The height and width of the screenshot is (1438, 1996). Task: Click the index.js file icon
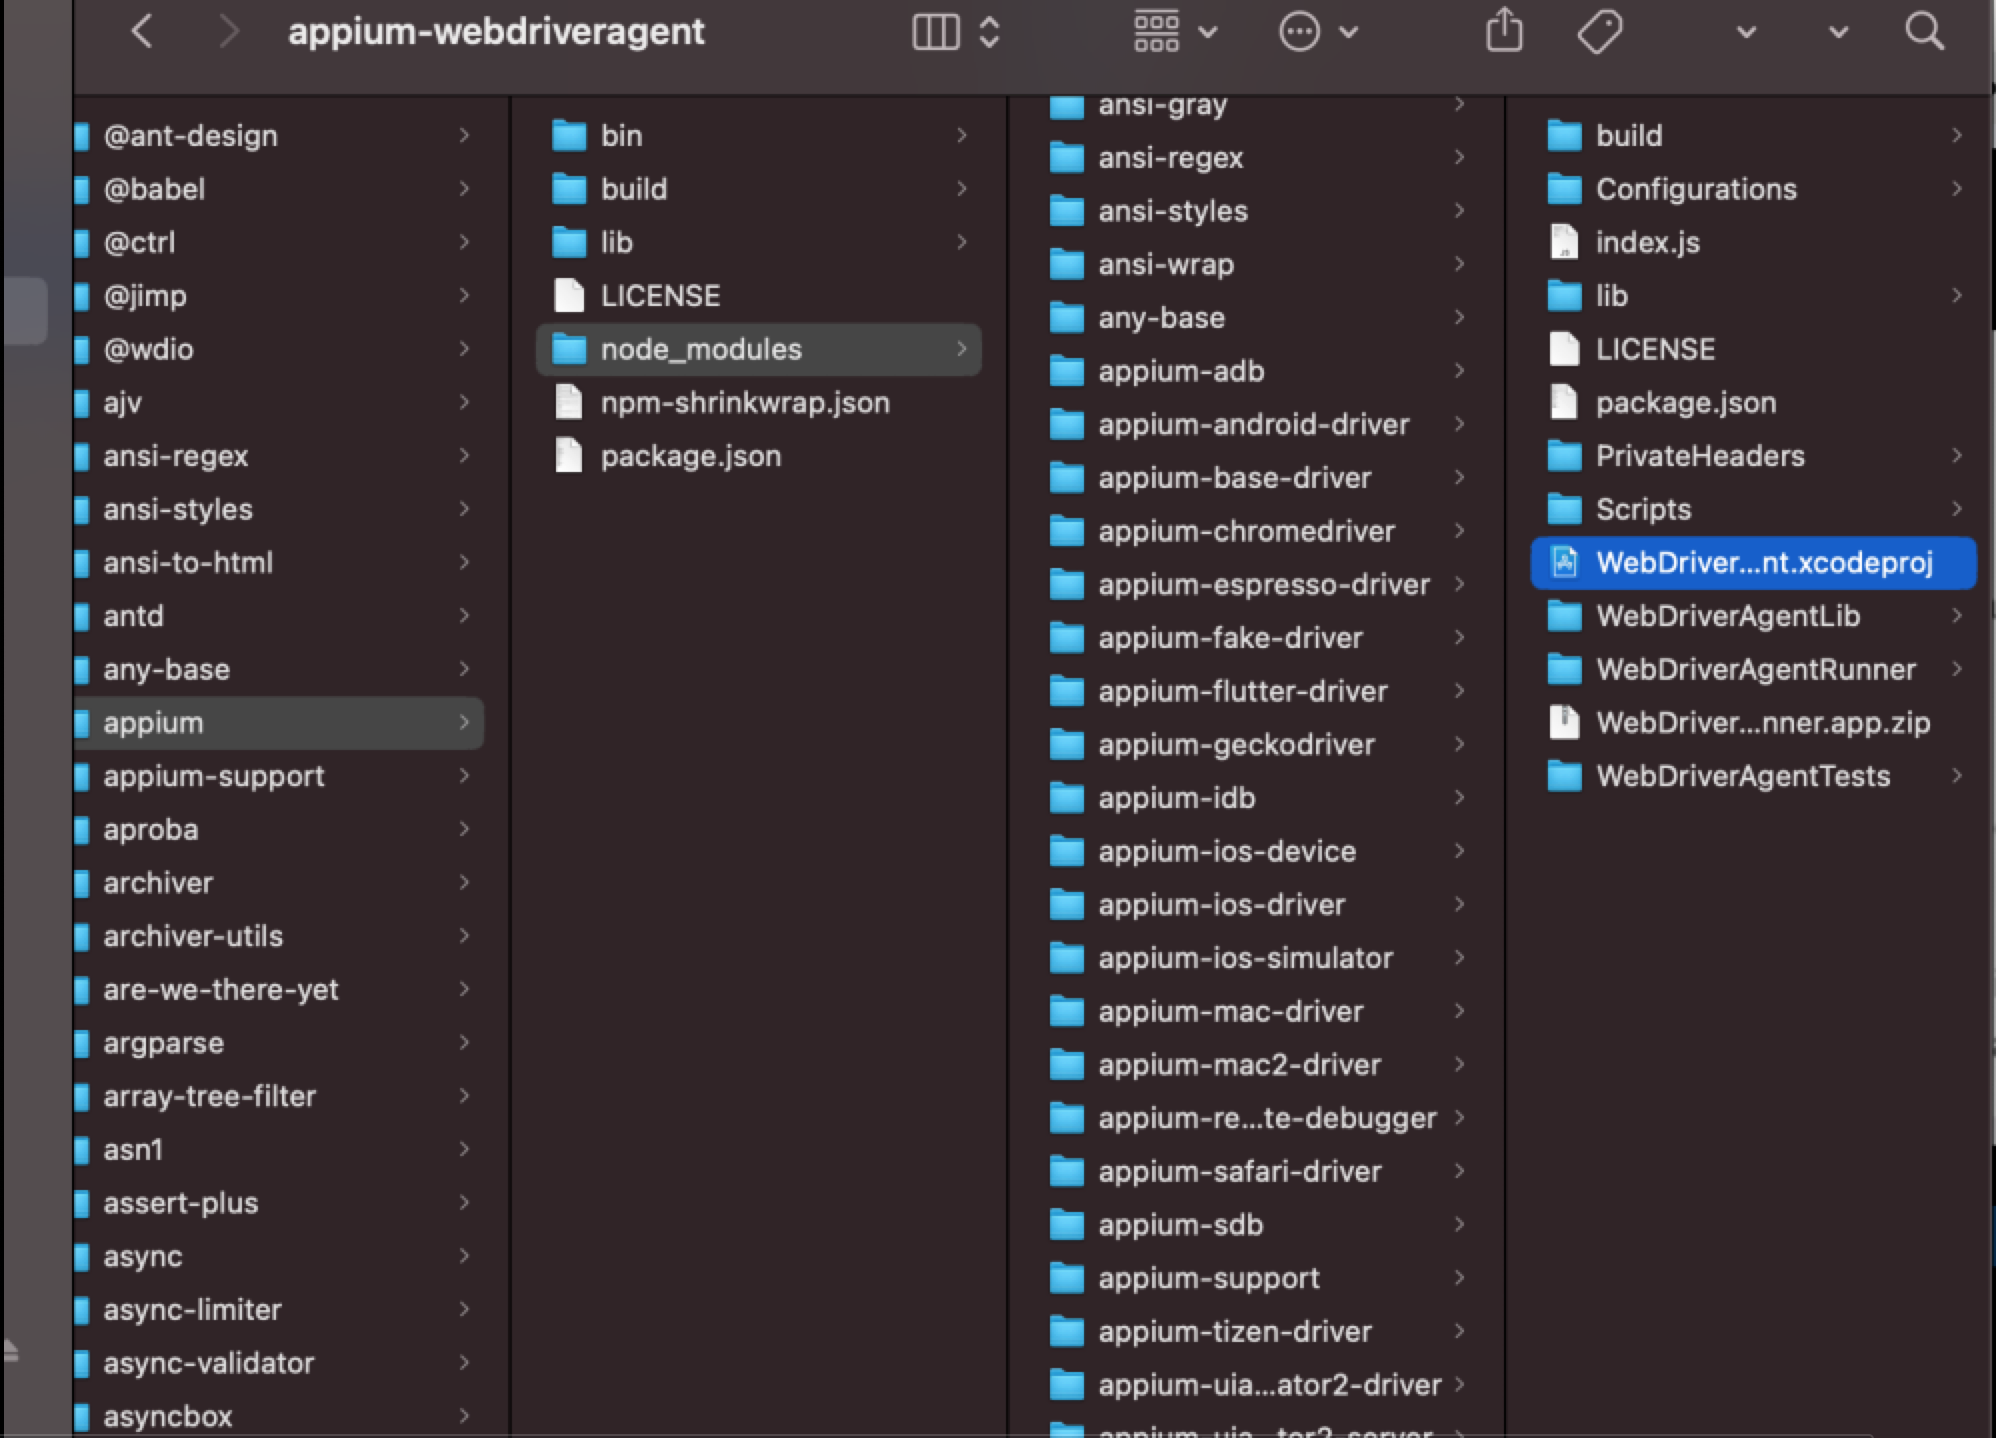[1564, 242]
